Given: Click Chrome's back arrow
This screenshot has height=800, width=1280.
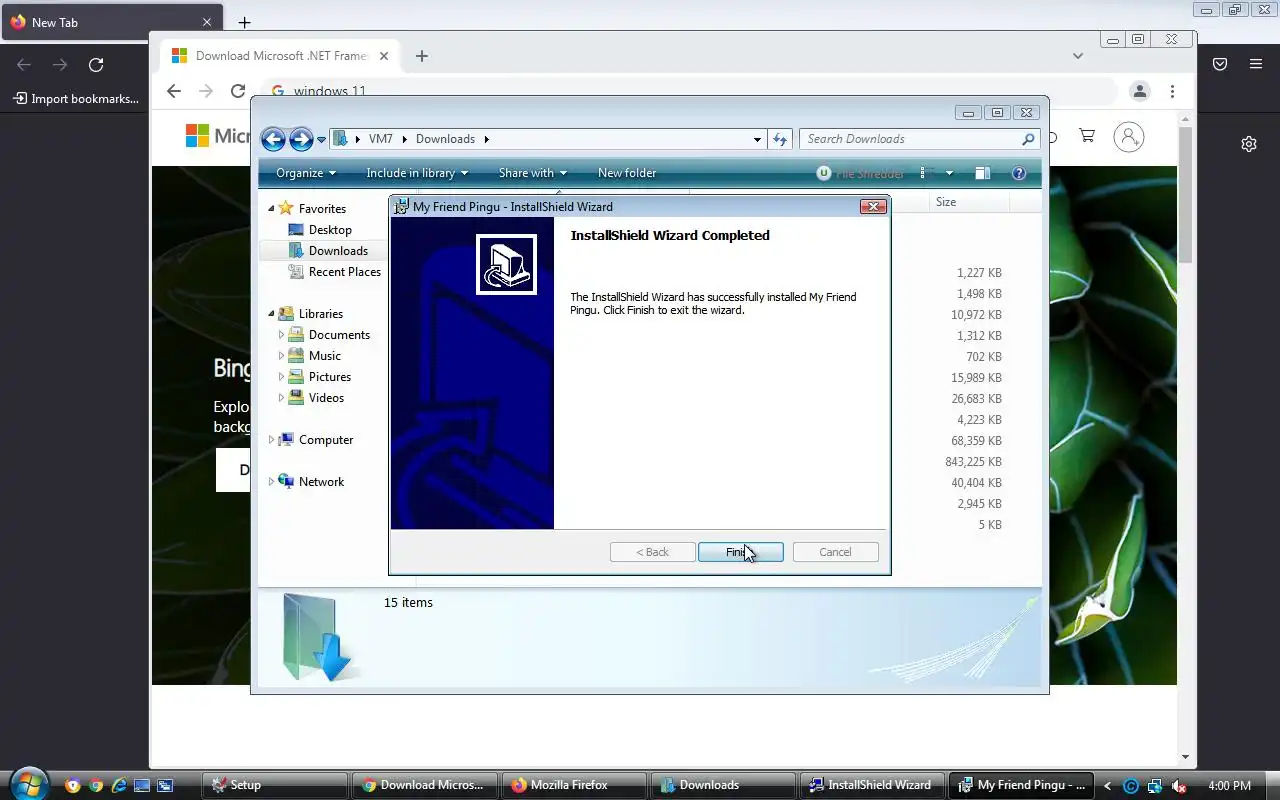Looking at the screenshot, I should [174, 91].
